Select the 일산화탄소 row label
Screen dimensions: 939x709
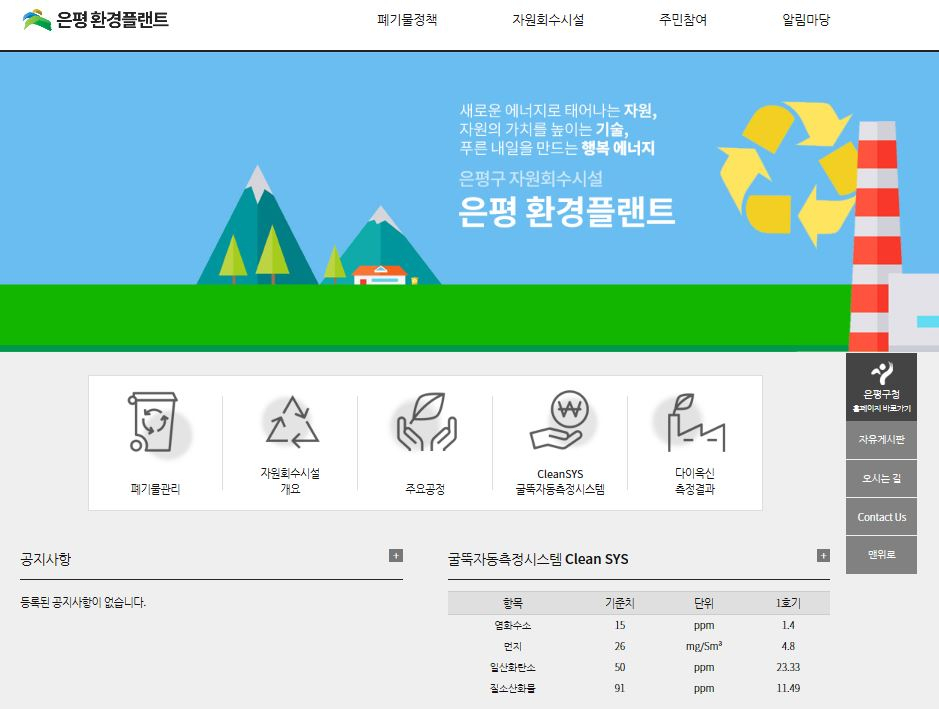tap(513, 668)
